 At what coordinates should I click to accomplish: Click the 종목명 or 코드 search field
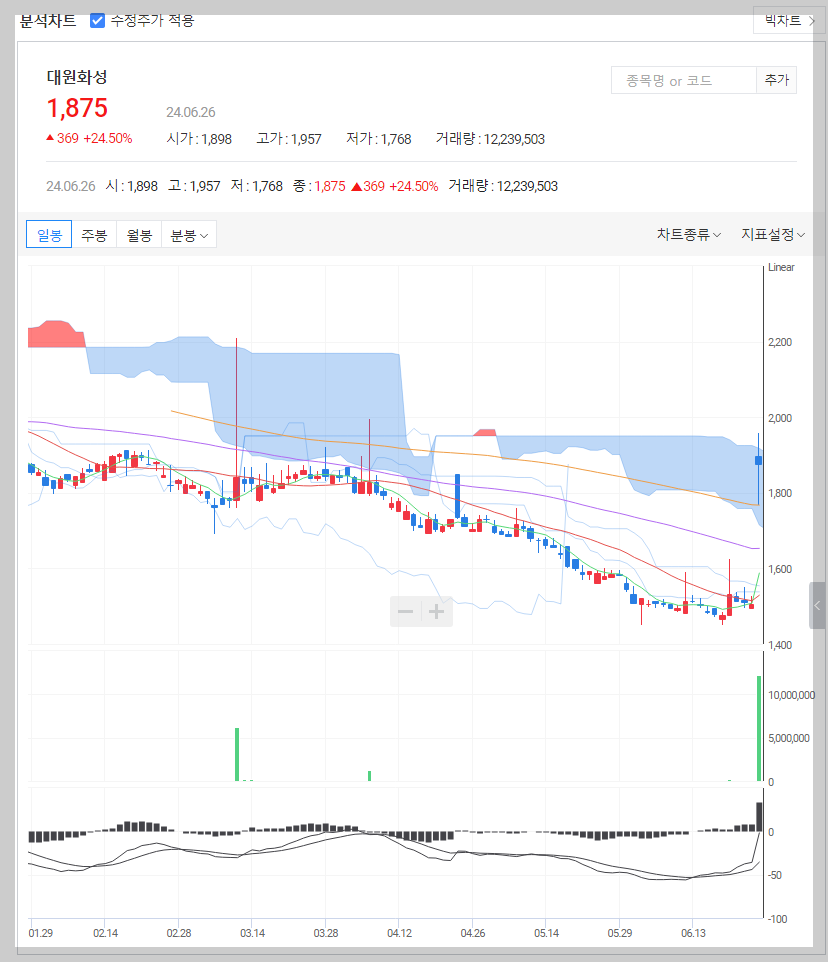pyautogui.click(x=683, y=80)
